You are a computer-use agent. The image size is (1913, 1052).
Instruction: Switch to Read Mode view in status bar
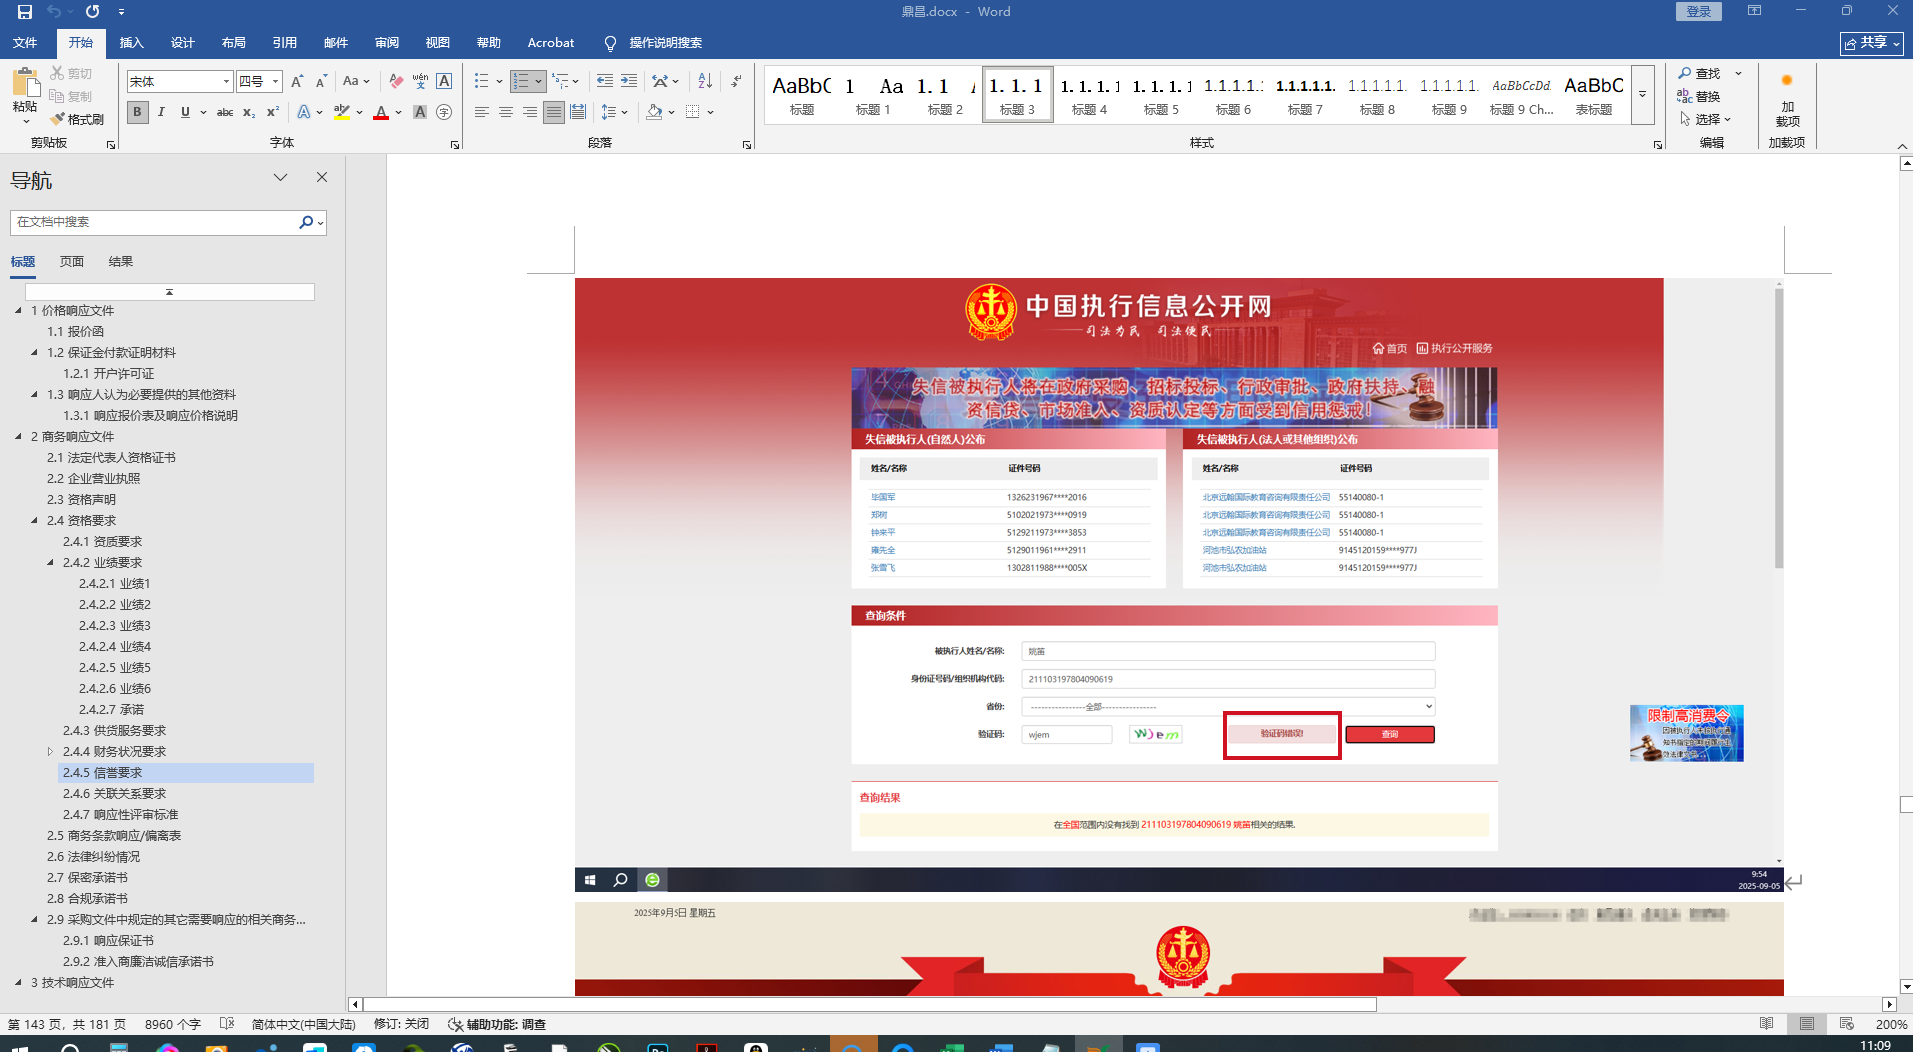[1767, 1024]
